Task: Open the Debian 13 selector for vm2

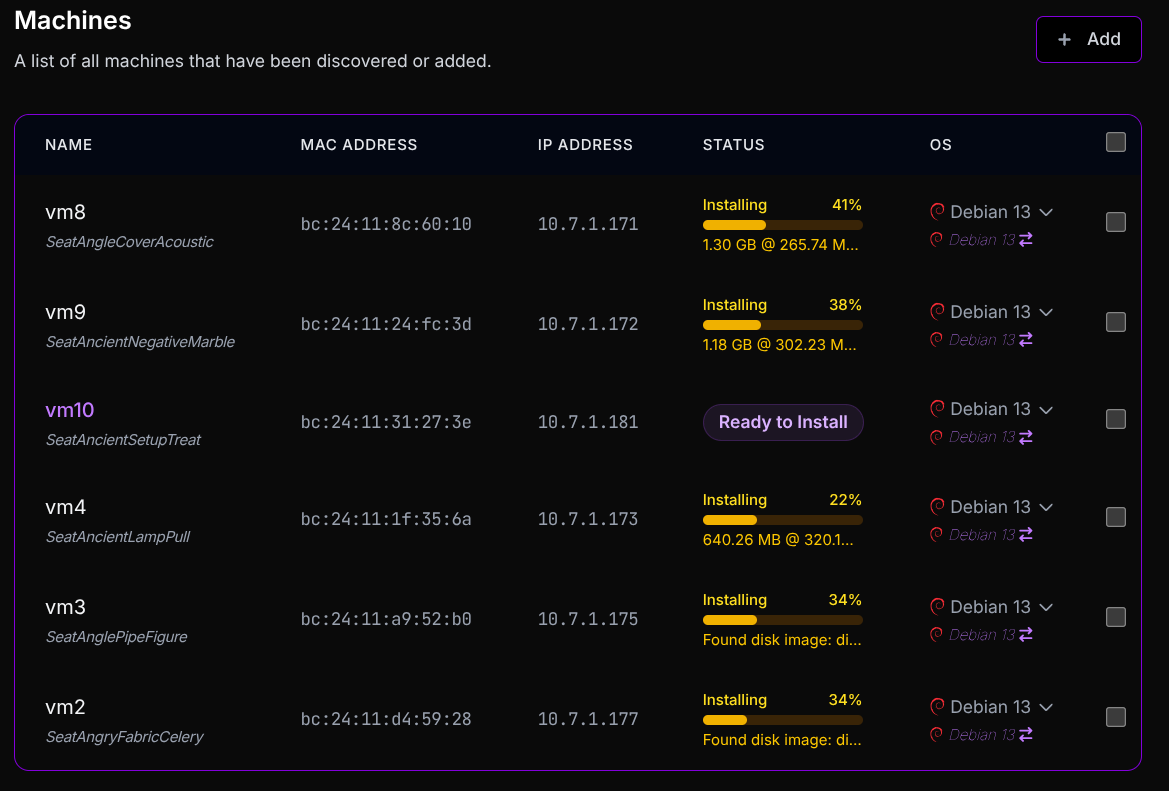Action: [x=1046, y=707]
